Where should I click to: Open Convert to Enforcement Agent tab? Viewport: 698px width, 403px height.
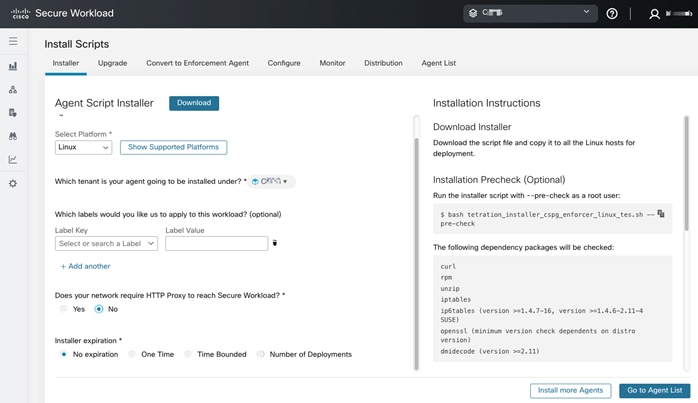(197, 63)
